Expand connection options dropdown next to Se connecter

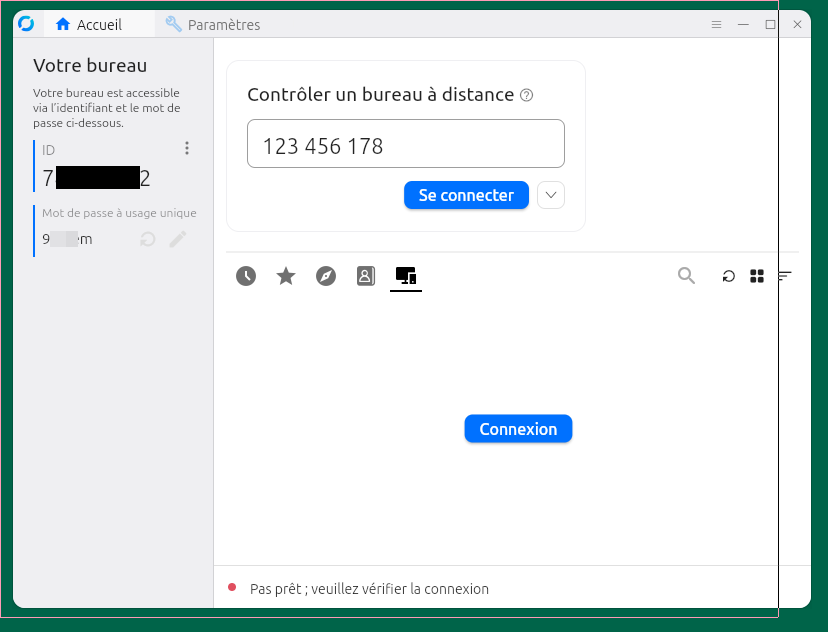tap(551, 195)
